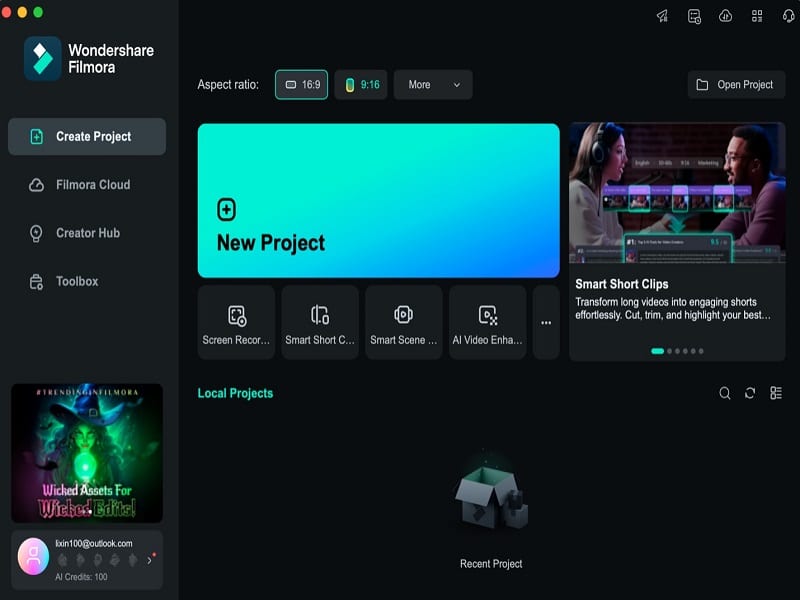
Task: Click the Recent Project label
Action: coord(491,564)
